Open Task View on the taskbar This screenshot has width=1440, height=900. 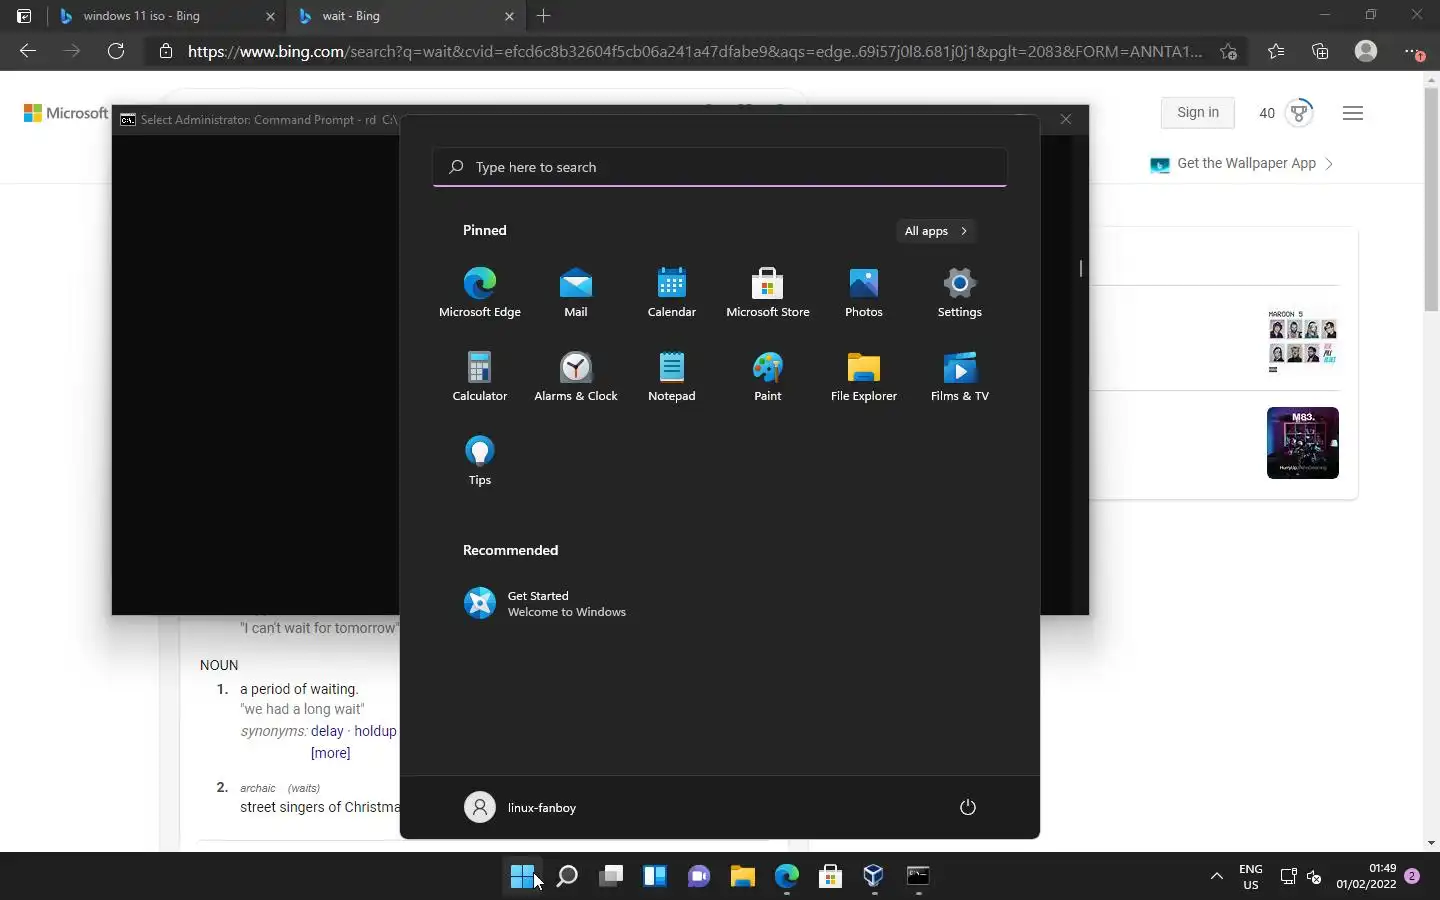(x=611, y=877)
